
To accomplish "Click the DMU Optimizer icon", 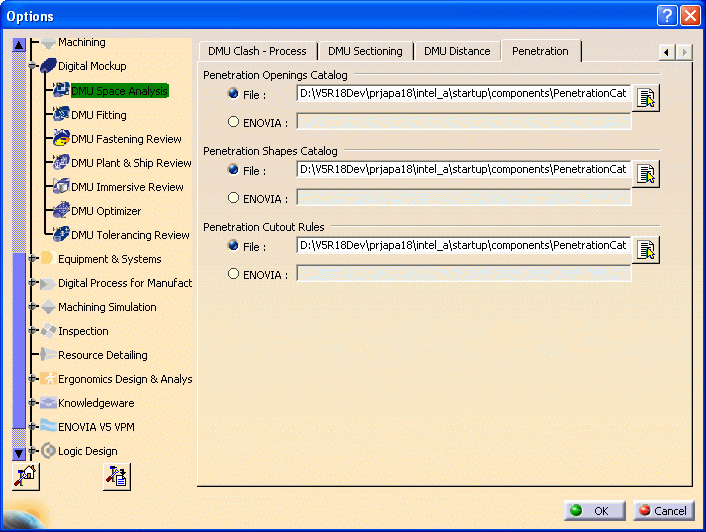I will (59, 211).
